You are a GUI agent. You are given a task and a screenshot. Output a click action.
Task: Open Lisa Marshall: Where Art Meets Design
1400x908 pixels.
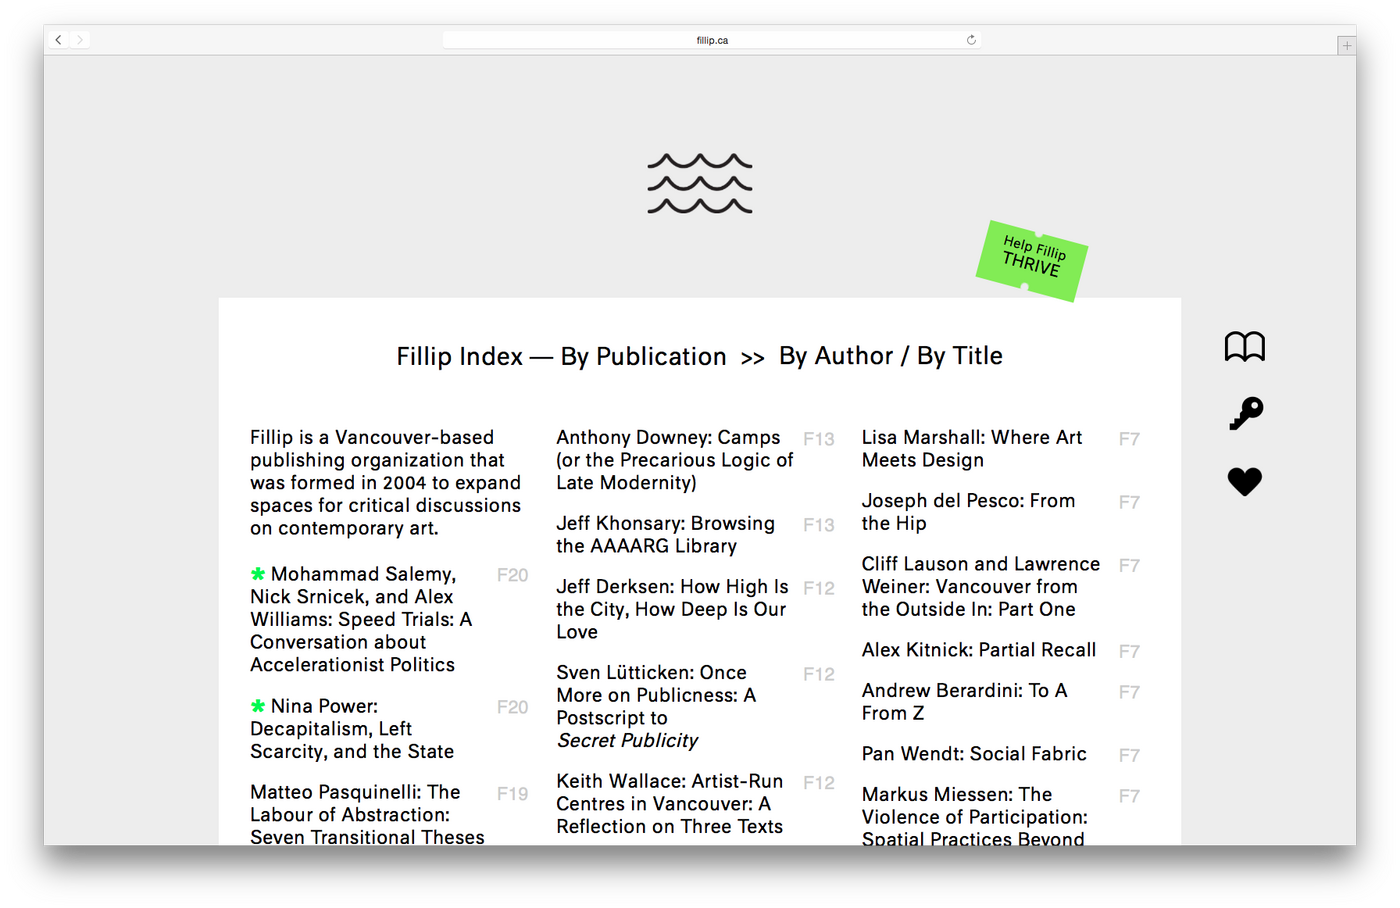coord(972,449)
